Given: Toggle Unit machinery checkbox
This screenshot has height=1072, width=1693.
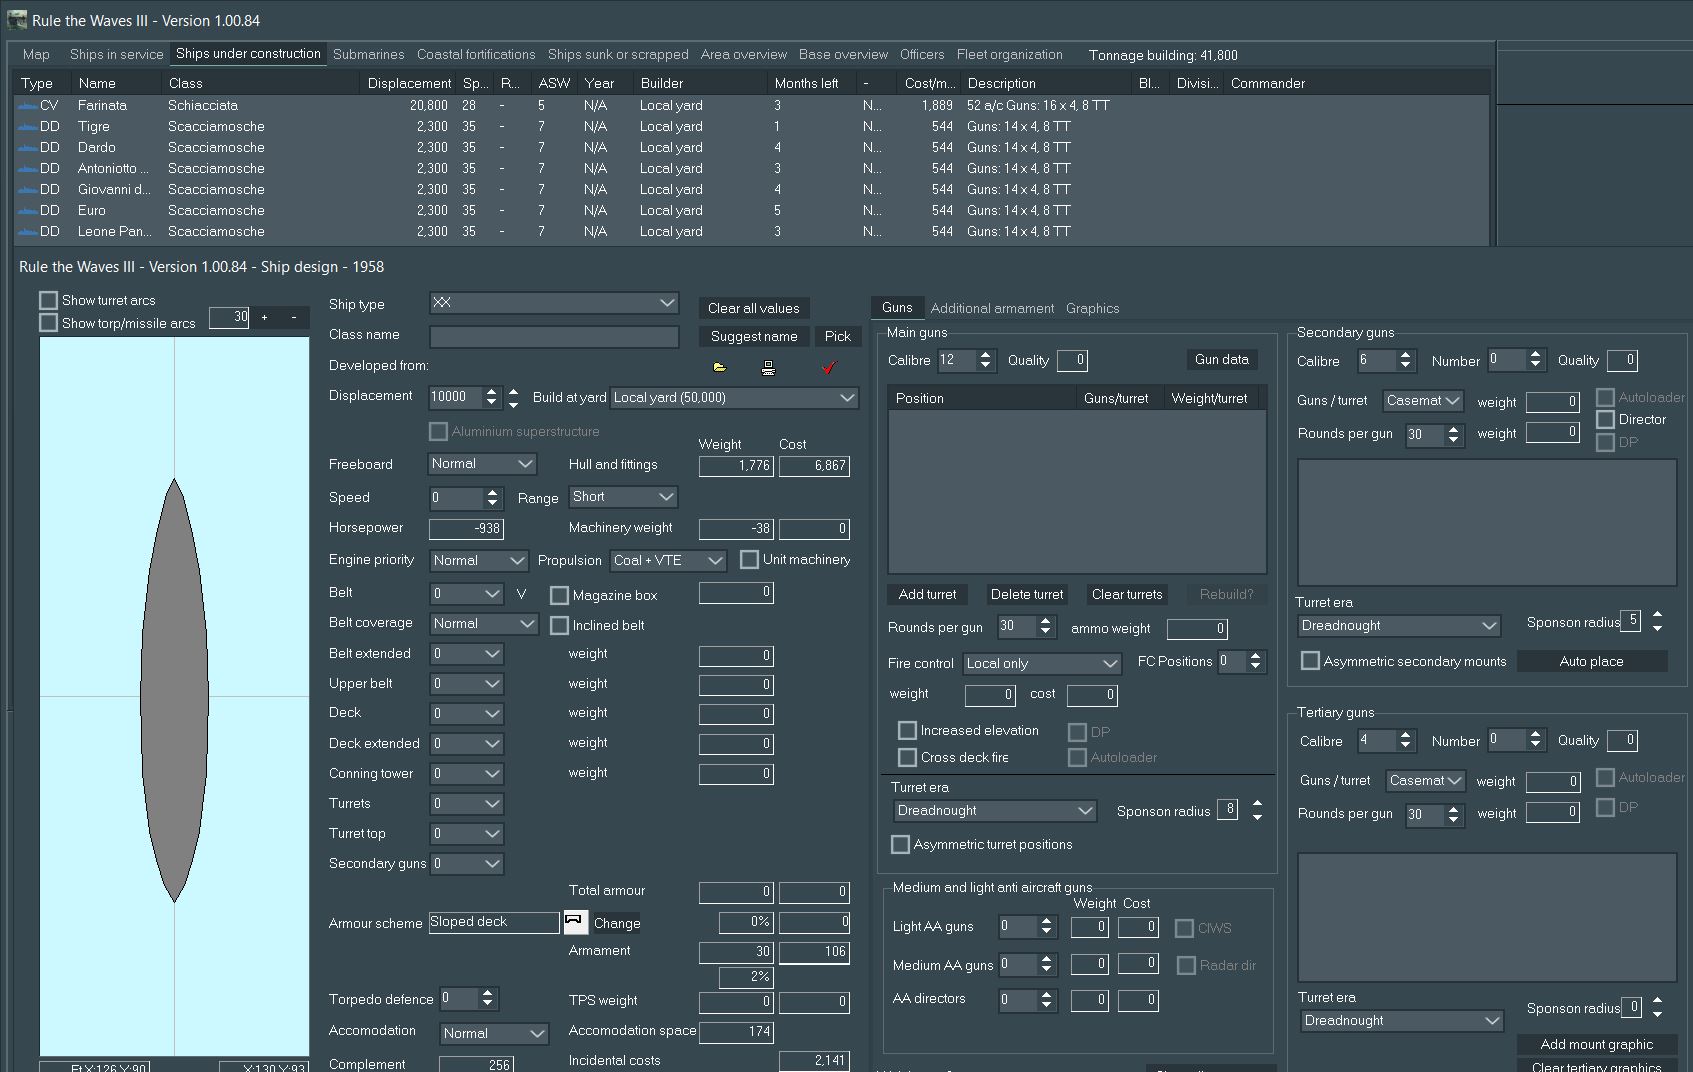Looking at the screenshot, I should coord(749,559).
